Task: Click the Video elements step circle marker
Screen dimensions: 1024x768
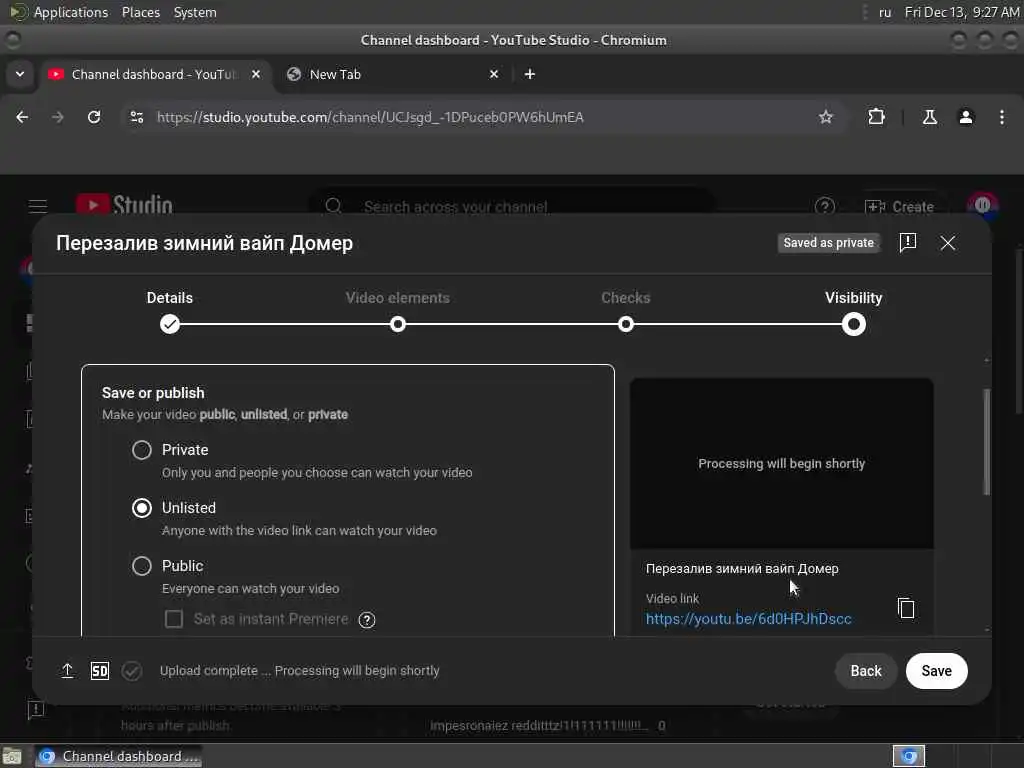Action: [398, 324]
